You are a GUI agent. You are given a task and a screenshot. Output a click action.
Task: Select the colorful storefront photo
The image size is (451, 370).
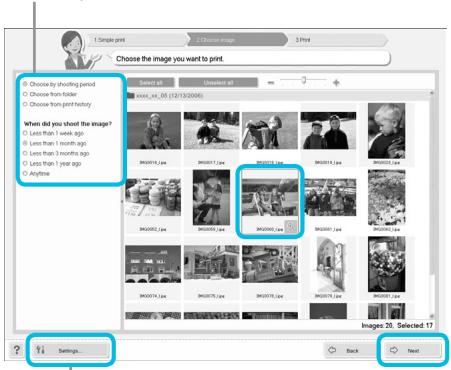point(270,264)
